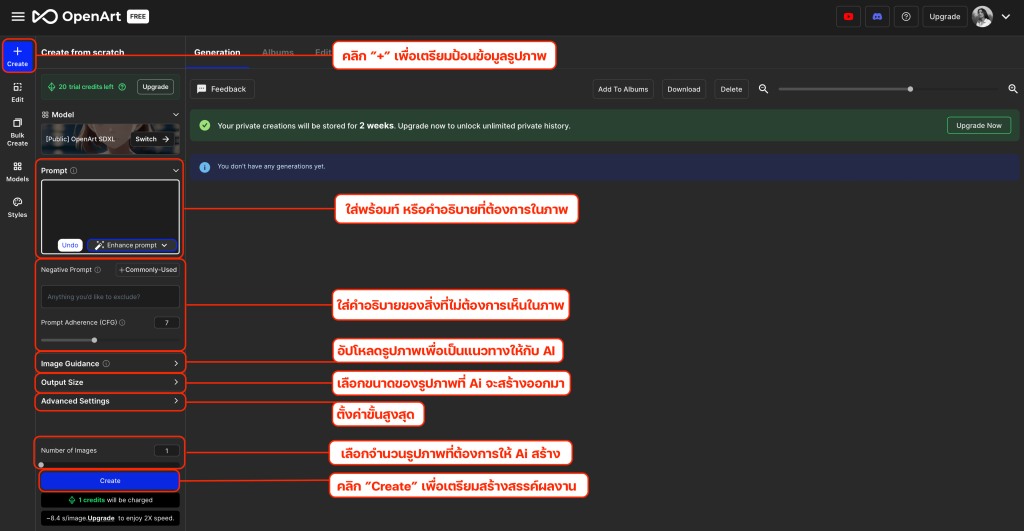Click the Upgrade Now button
Viewport: 1024px width, 531px height.
pos(978,125)
